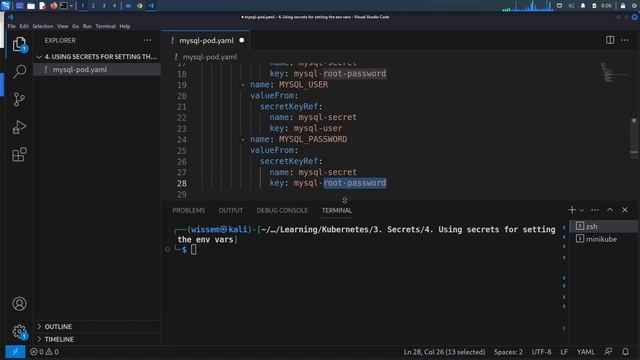This screenshot has width=640, height=360.
Task: Open the terminal launch profile dropdown arrow
Action: click(582, 210)
